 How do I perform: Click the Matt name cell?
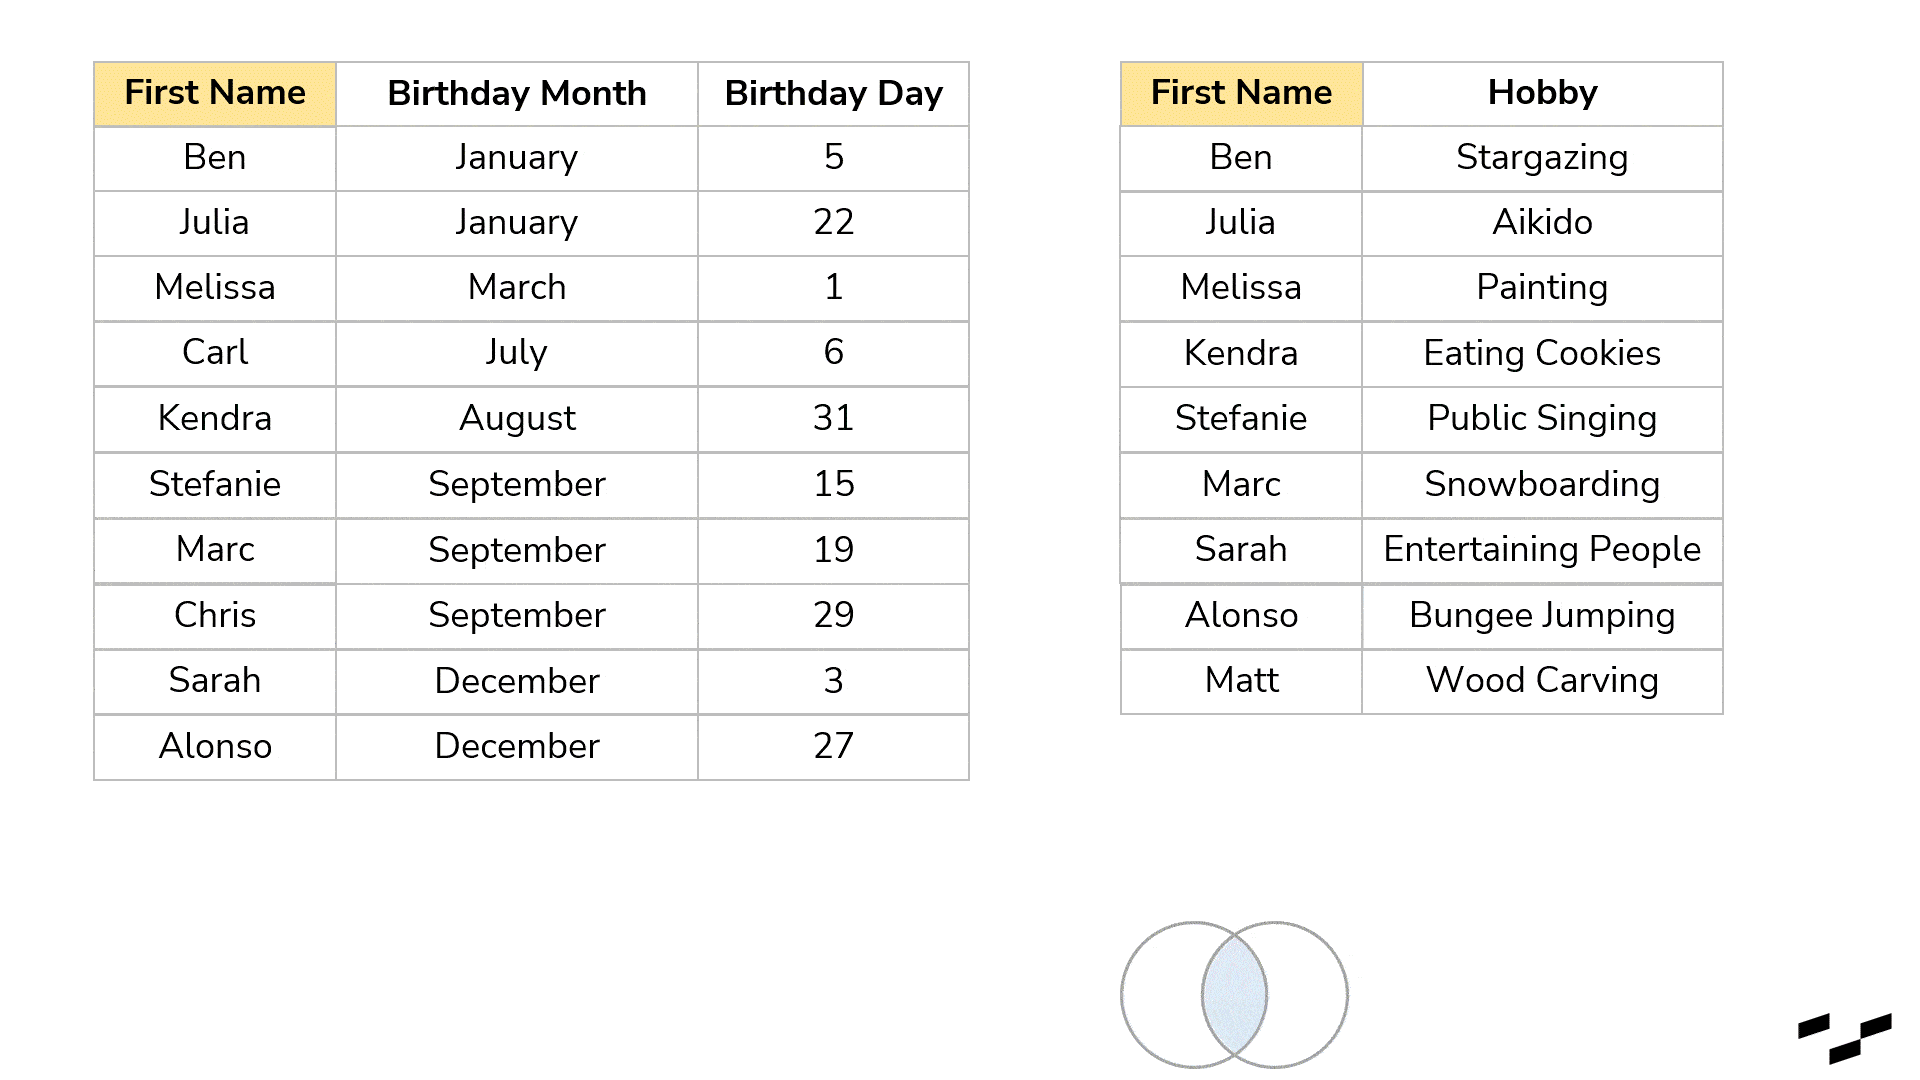point(1241,682)
